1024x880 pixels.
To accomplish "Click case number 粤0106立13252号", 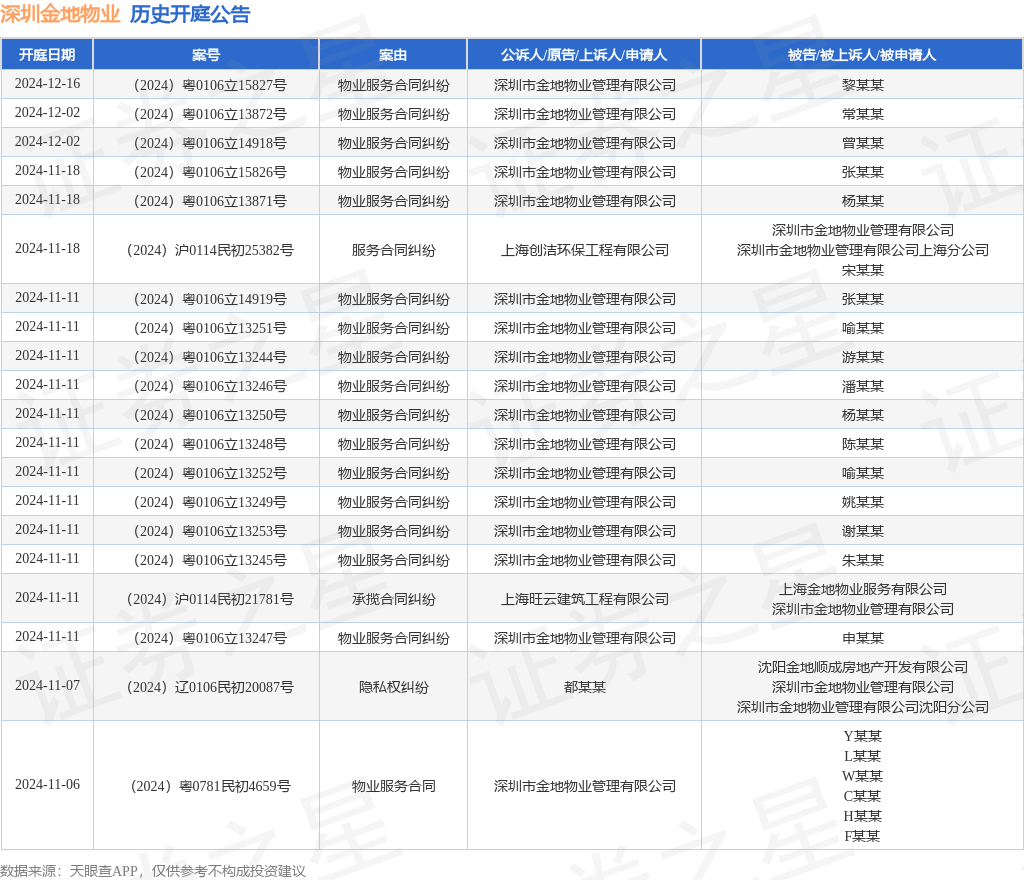I will [x=210, y=473].
